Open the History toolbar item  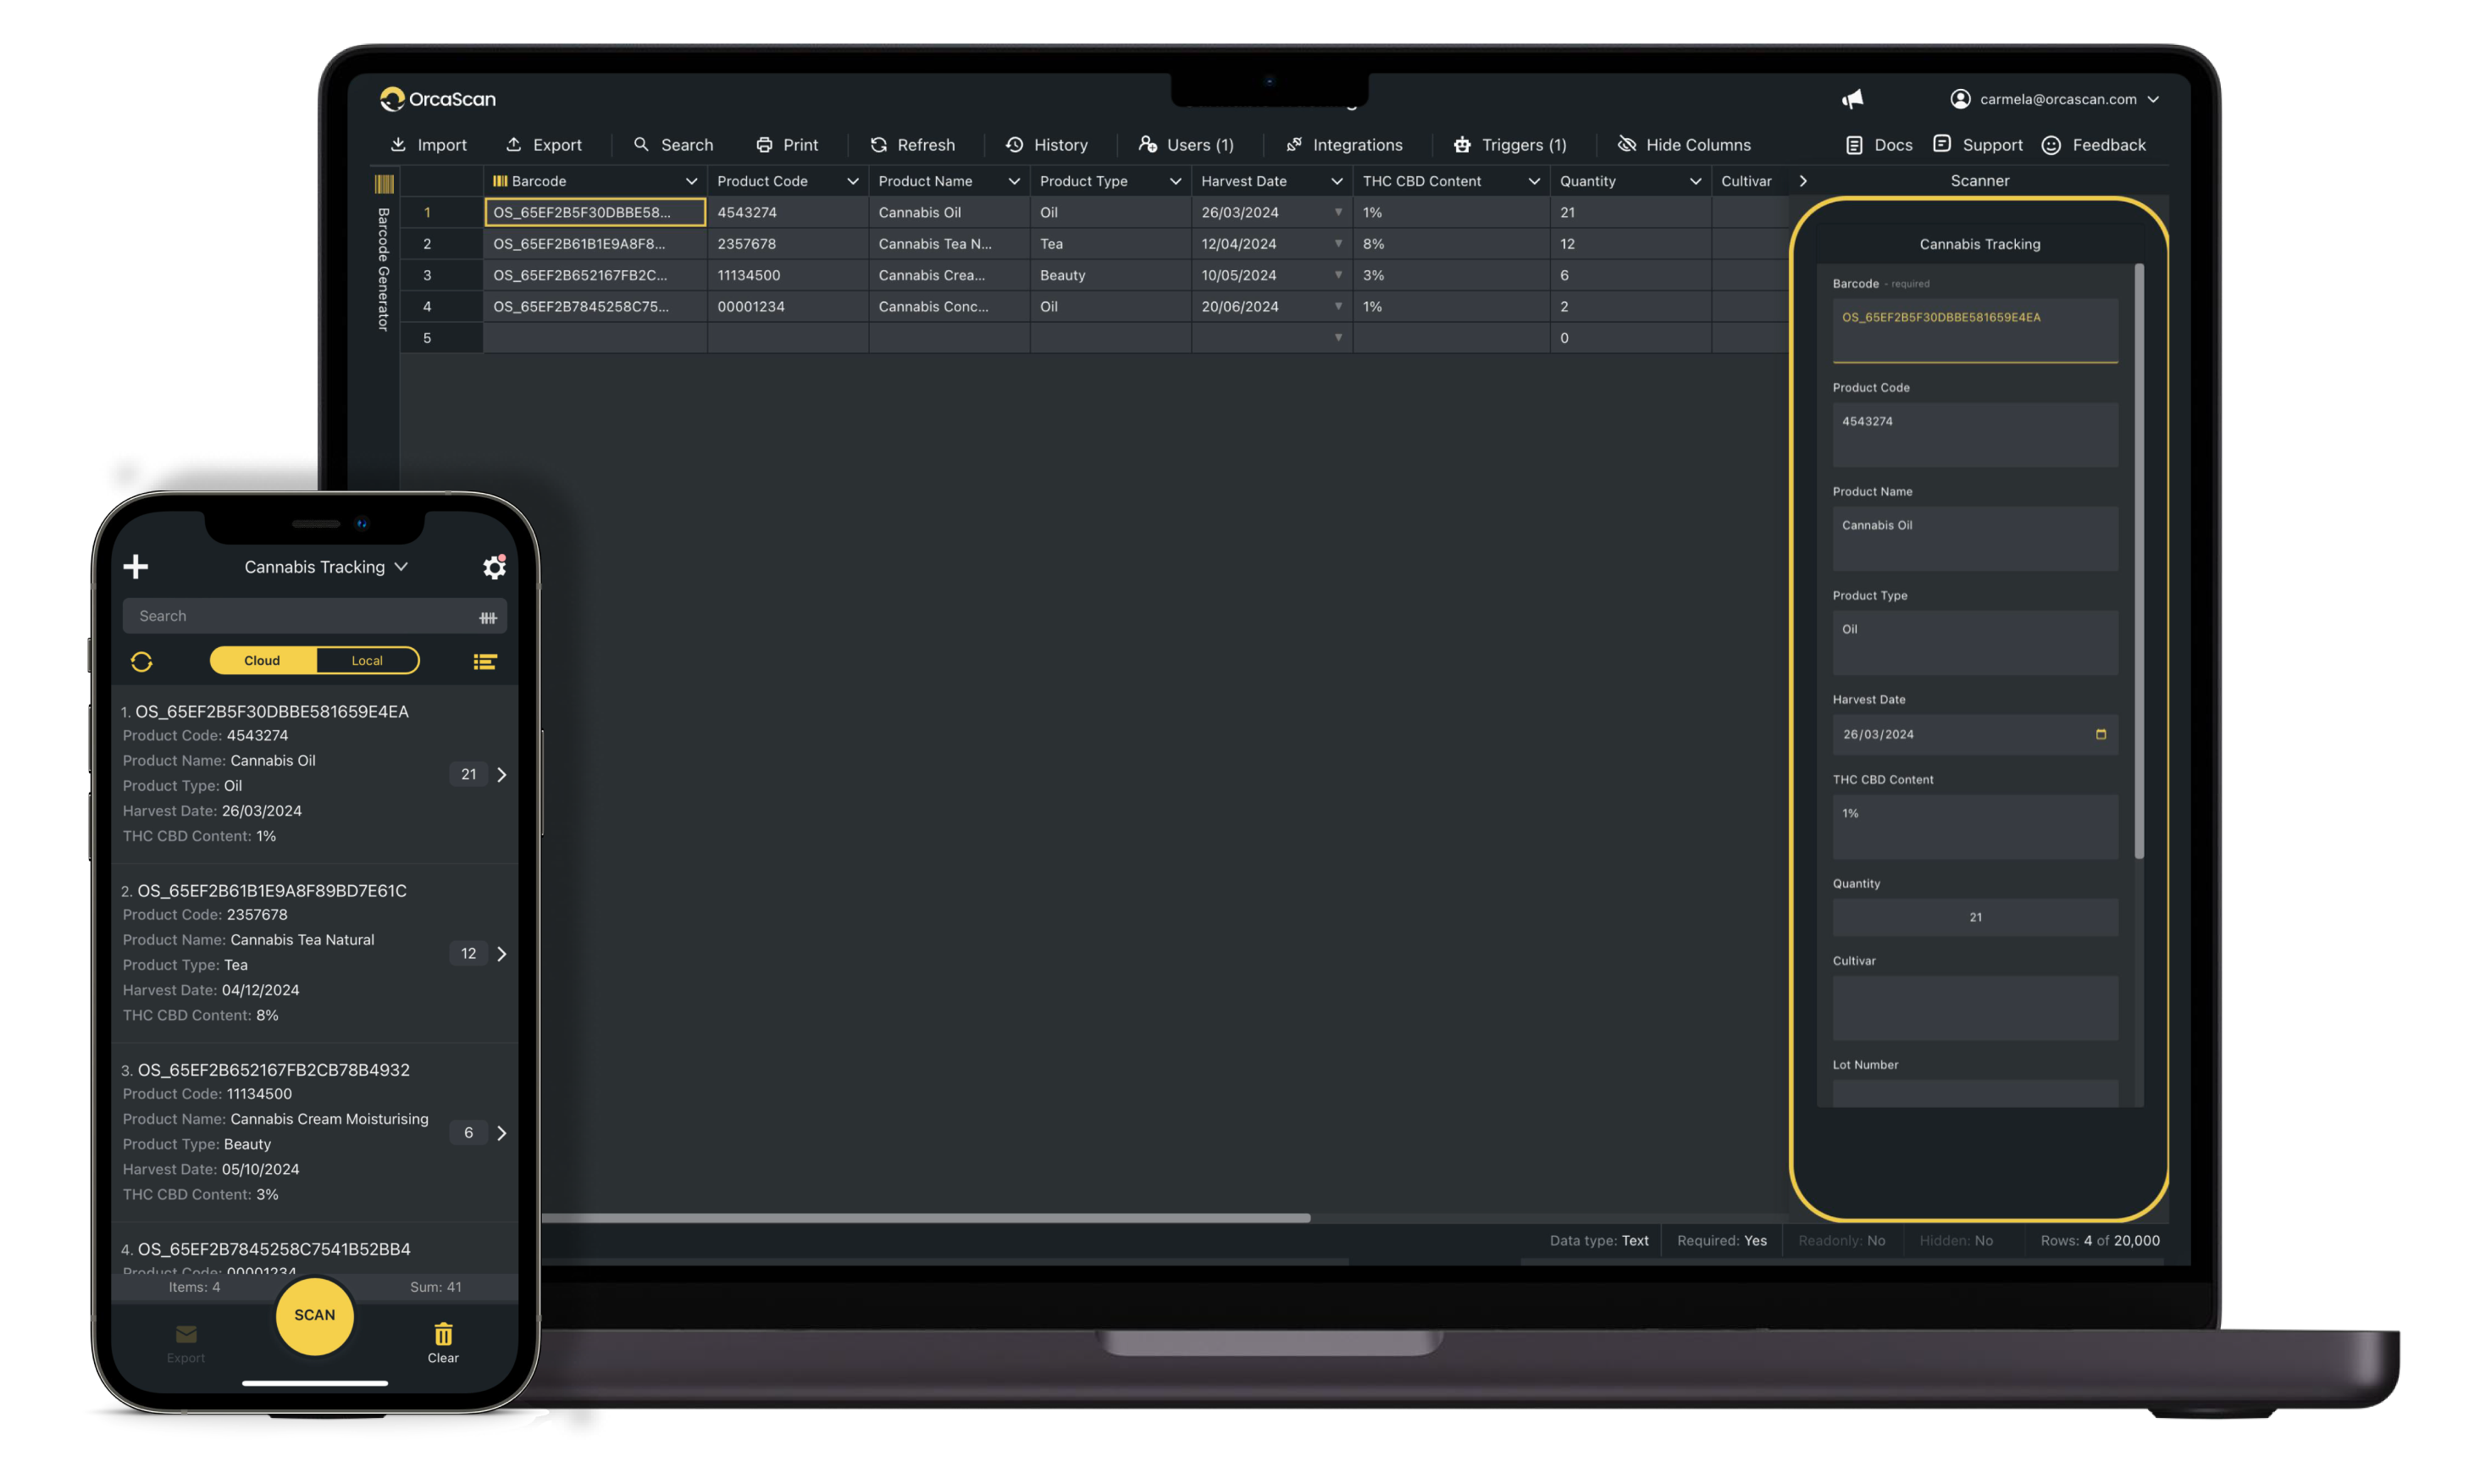(1047, 145)
